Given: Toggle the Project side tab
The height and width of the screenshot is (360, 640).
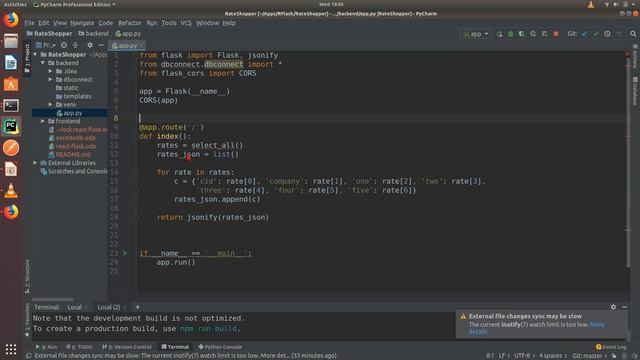Looking at the screenshot, I should click(27, 58).
